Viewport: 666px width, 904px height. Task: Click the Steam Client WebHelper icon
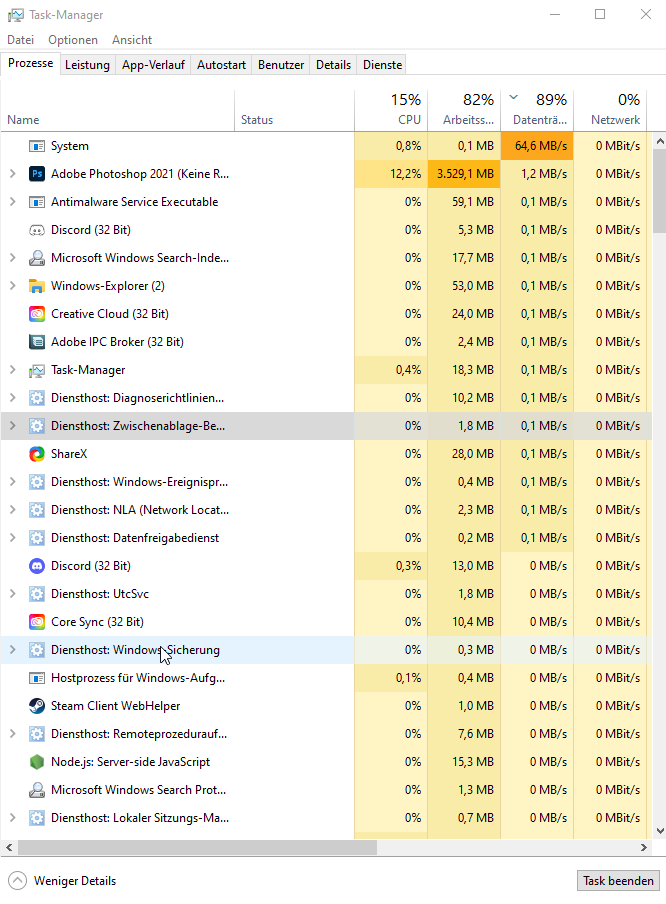[x=37, y=706]
